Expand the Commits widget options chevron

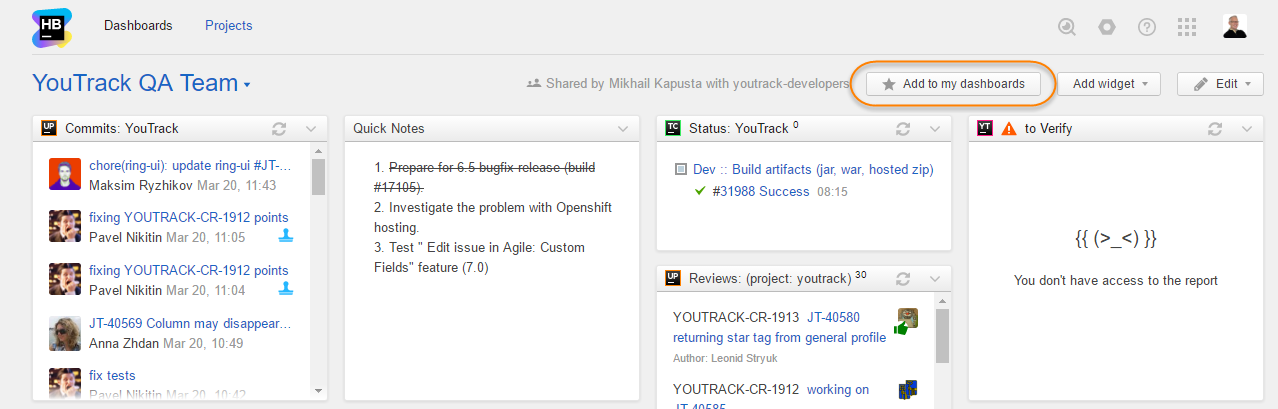[x=311, y=128]
